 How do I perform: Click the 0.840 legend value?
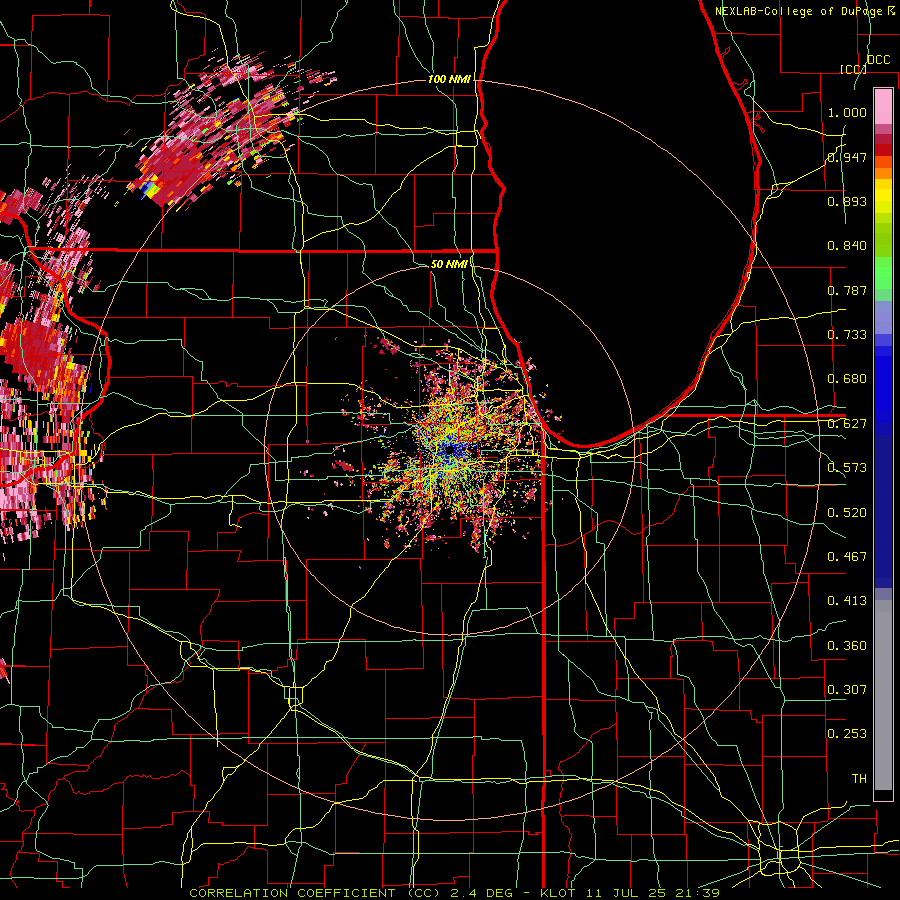(847, 246)
